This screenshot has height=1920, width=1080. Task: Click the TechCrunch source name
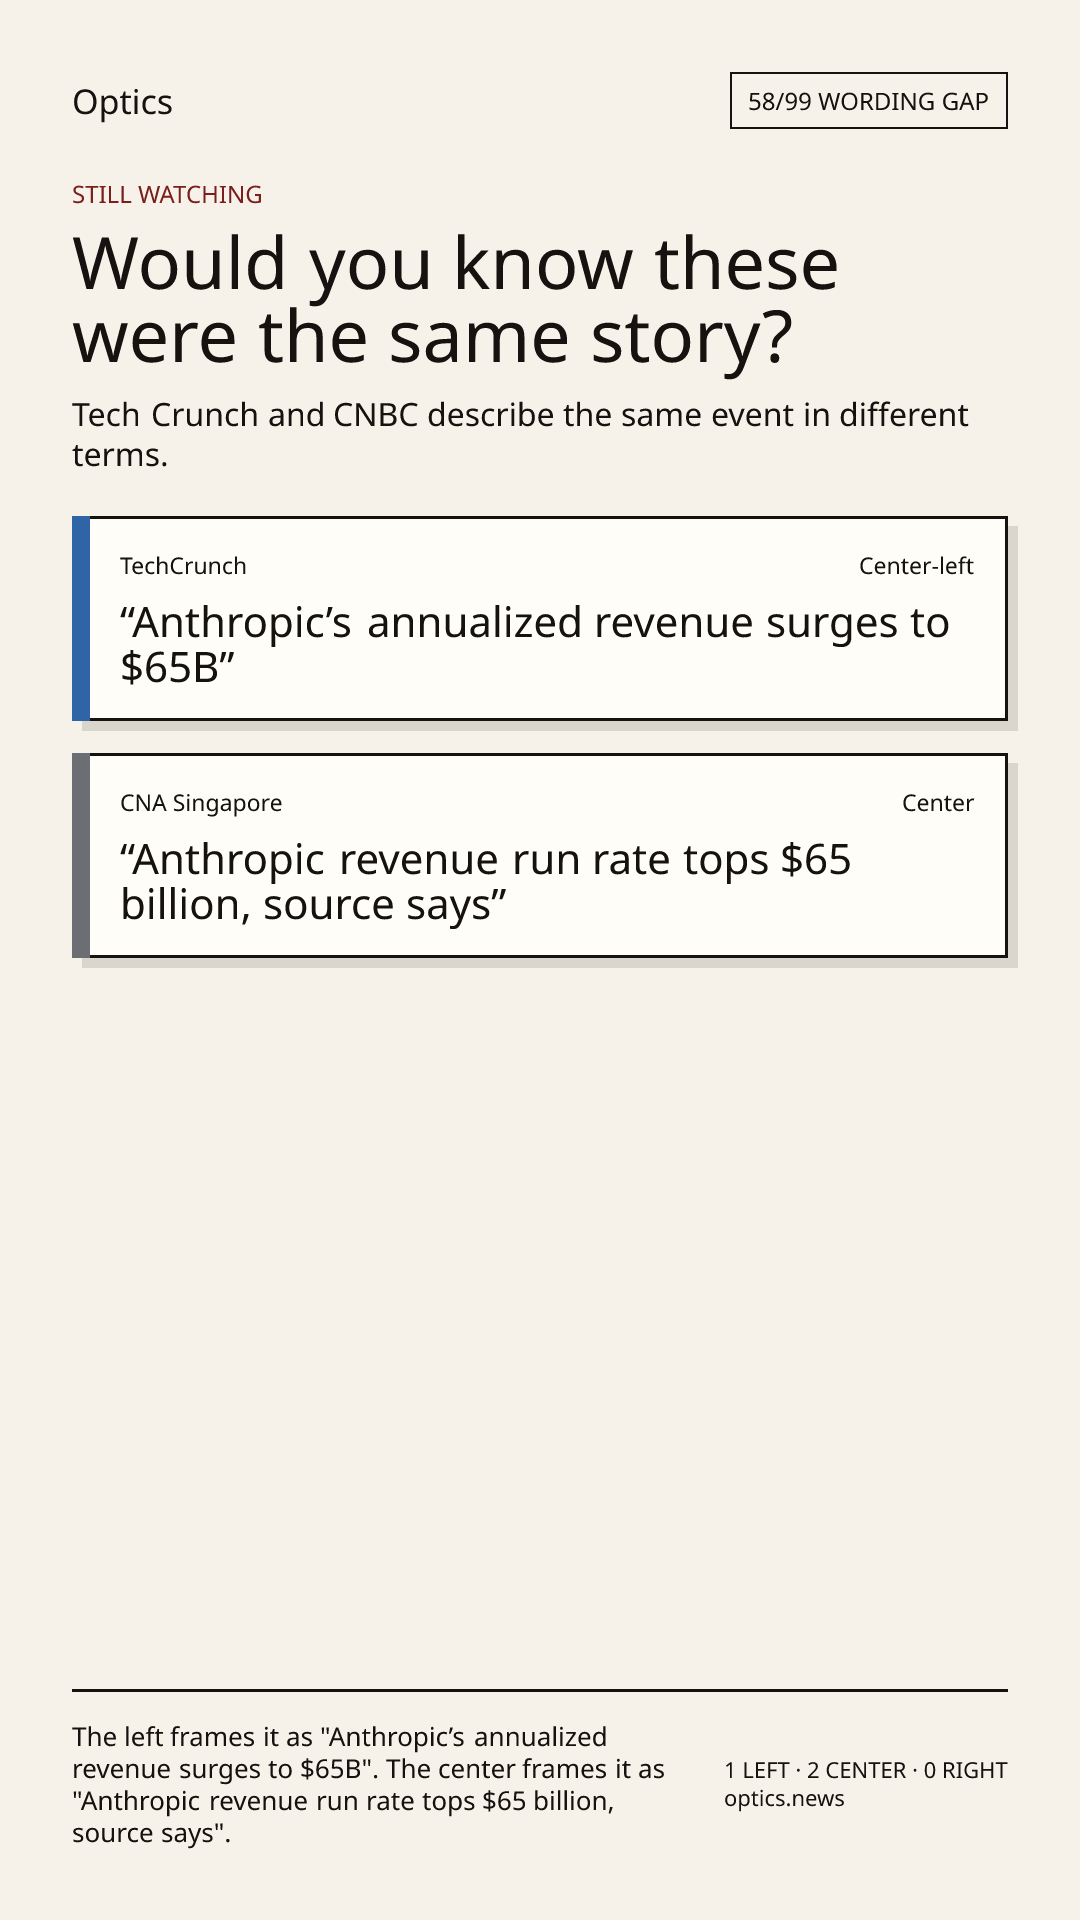(183, 566)
